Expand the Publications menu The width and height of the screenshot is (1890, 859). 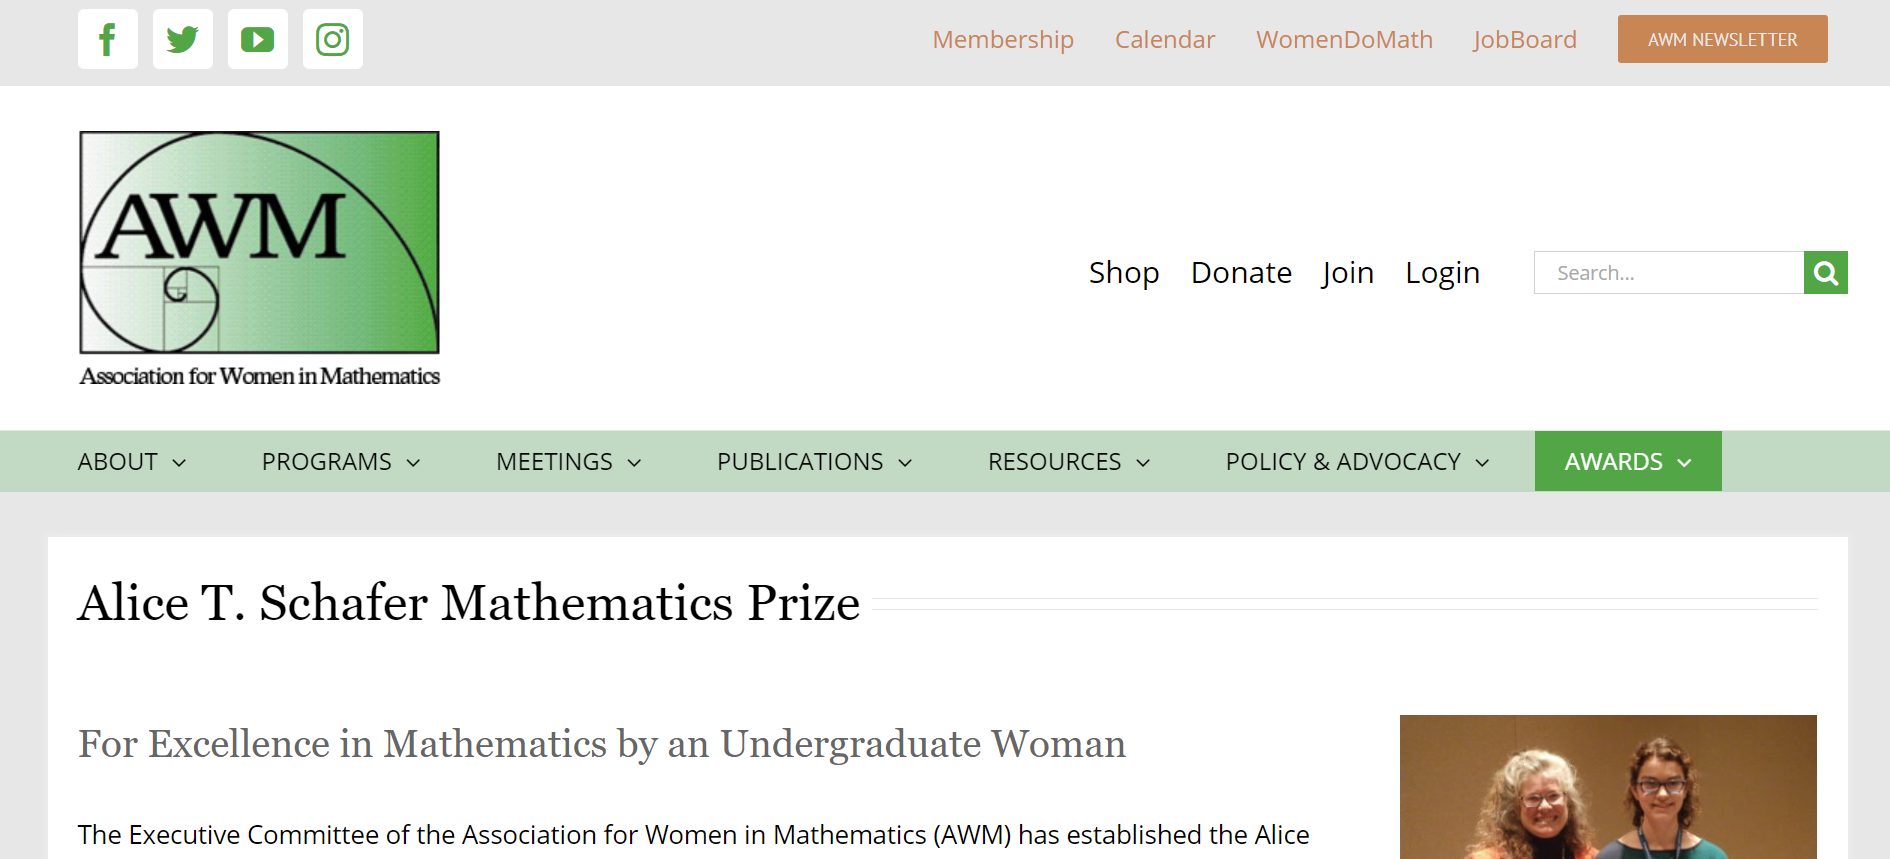tap(814, 462)
